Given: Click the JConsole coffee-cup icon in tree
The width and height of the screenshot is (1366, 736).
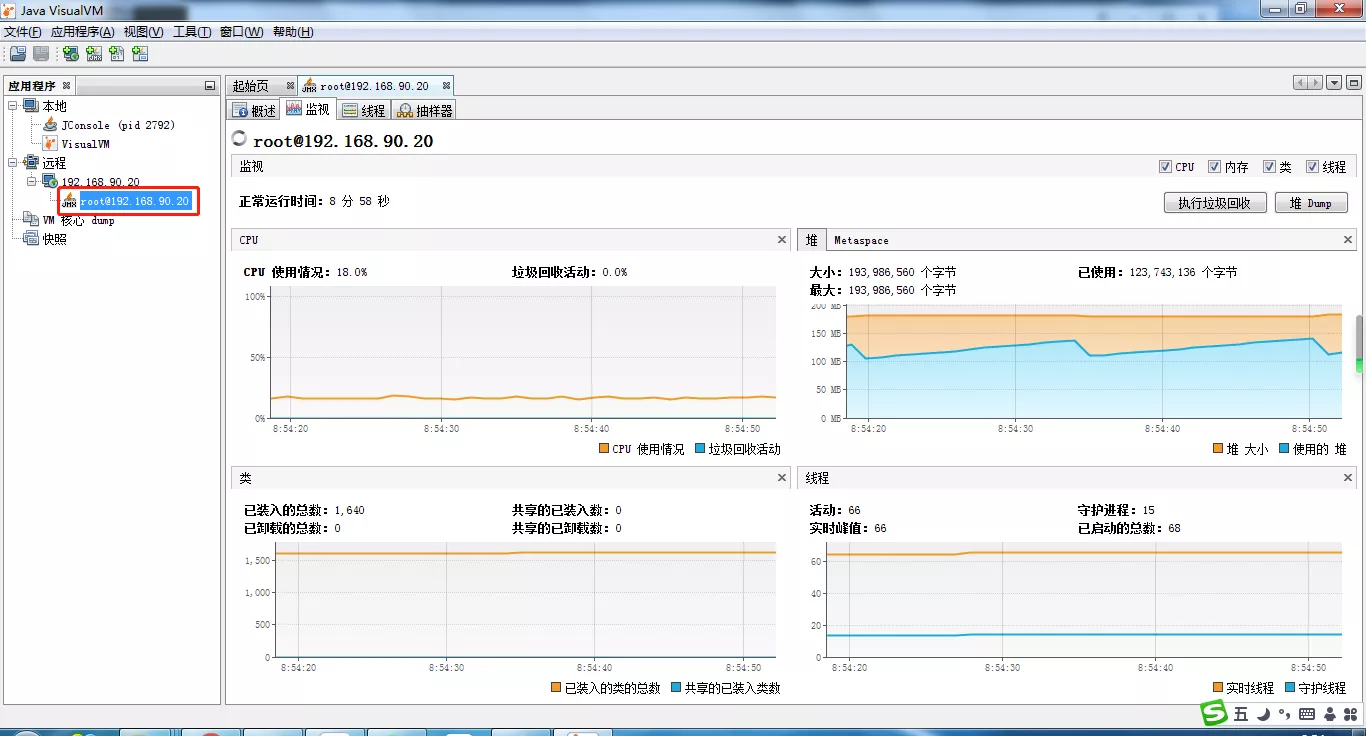Looking at the screenshot, I should [50, 125].
